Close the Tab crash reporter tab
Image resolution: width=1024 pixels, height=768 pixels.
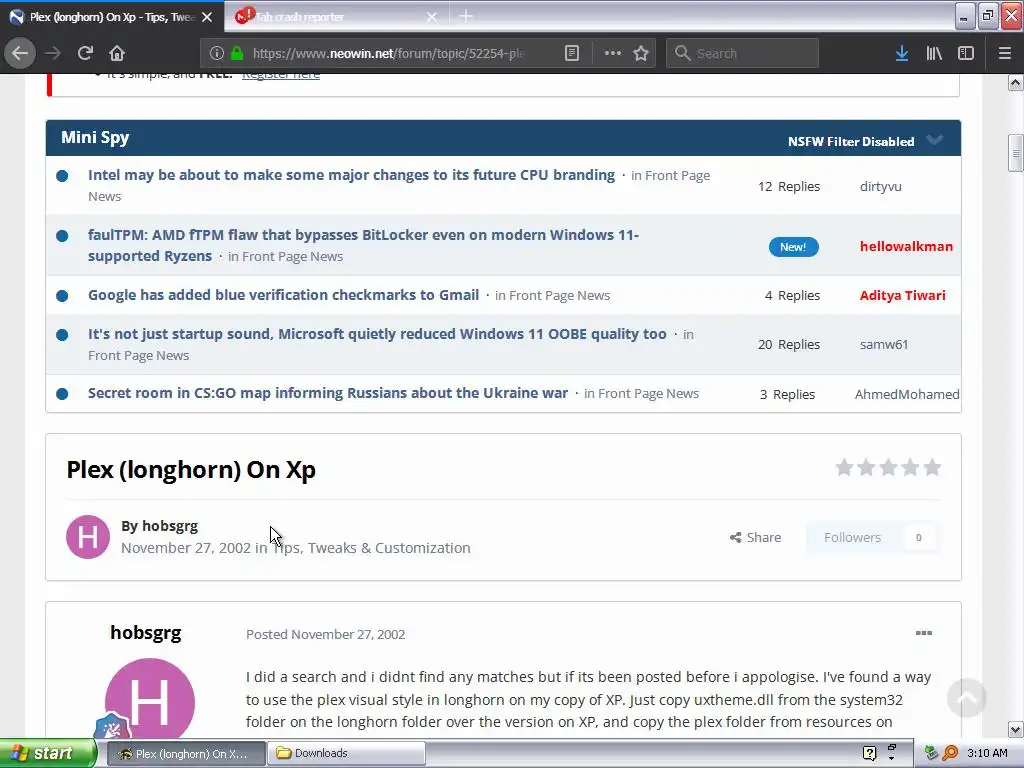point(432,17)
